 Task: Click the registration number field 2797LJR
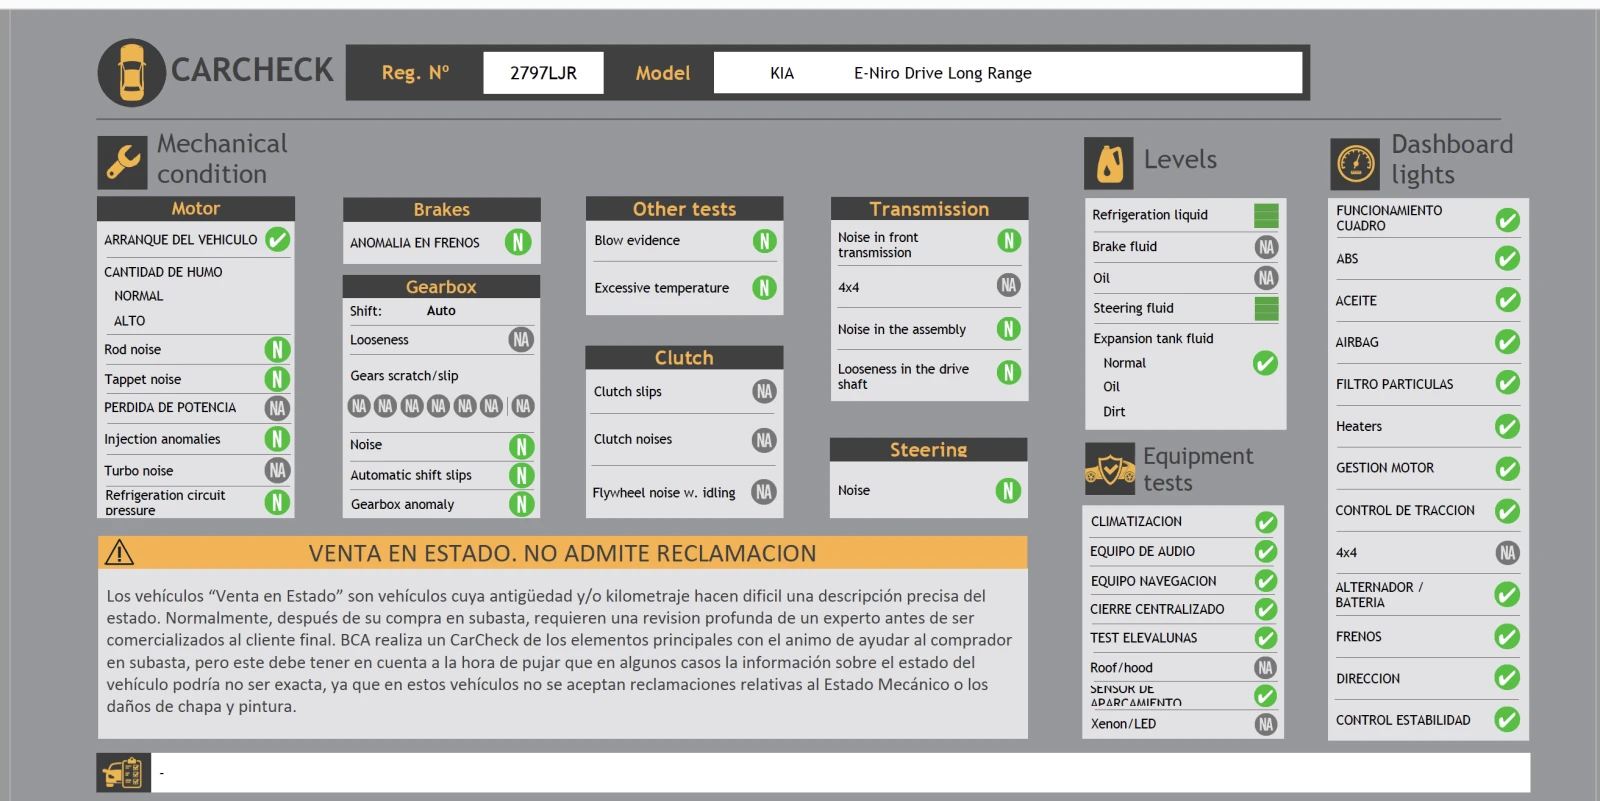[x=543, y=73]
